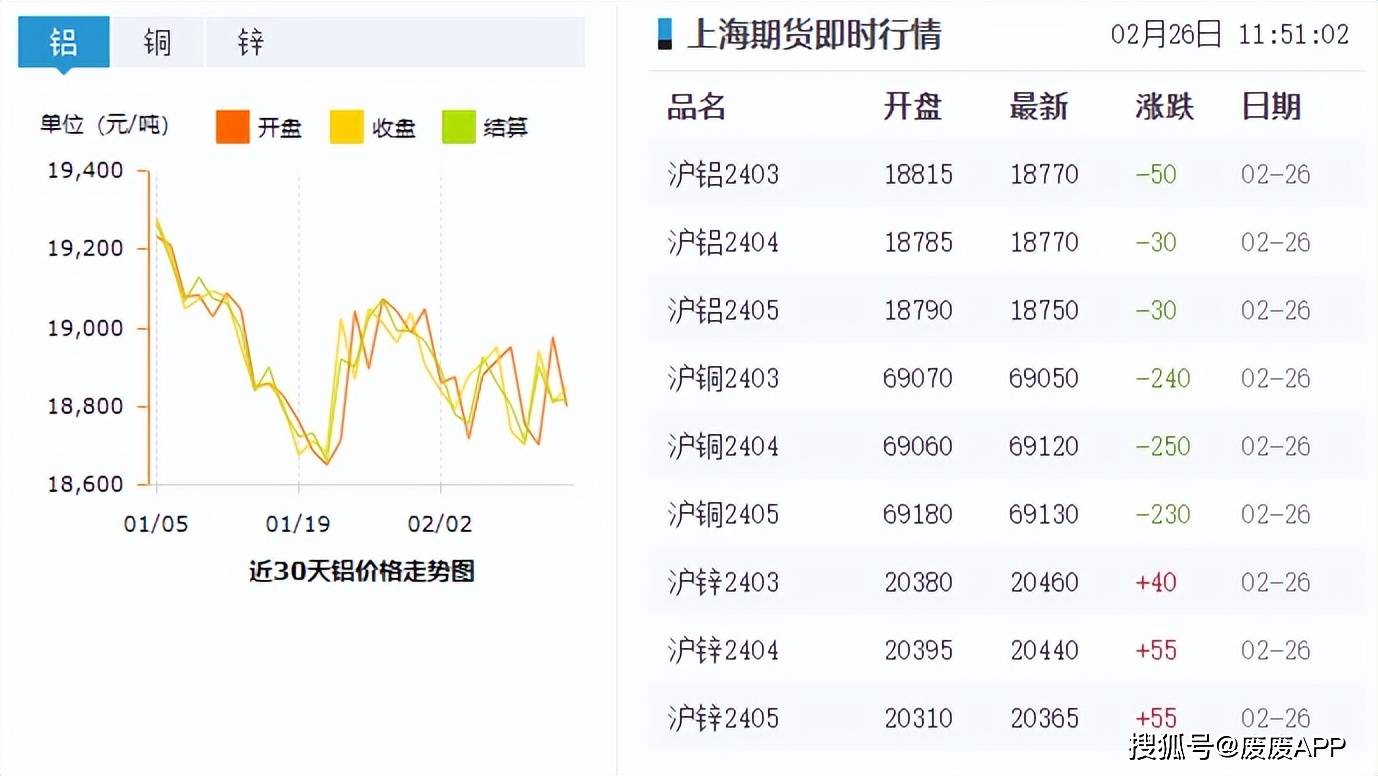This screenshot has width=1378, height=776.
Task: Select the 沪铝2405 row name
Action: pos(723,311)
